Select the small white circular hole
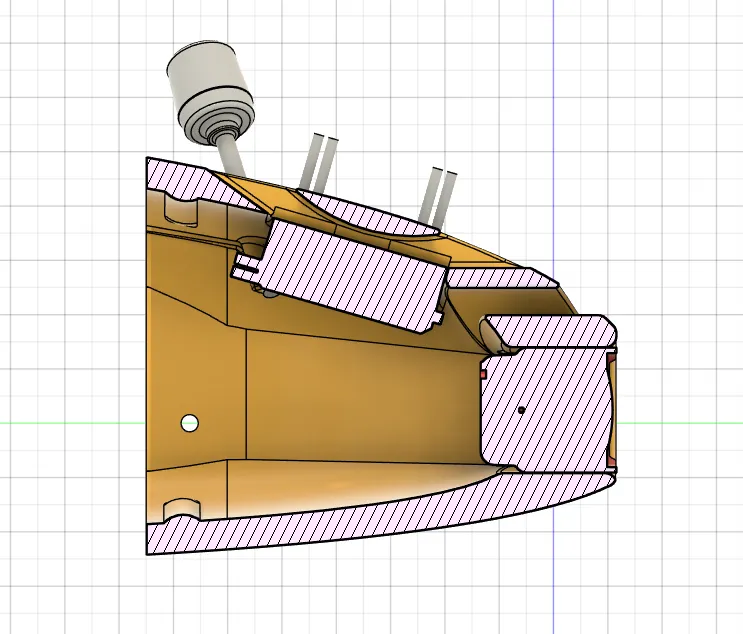The width and height of the screenshot is (743, 634). pyautogui.click(x=190, y=423)
